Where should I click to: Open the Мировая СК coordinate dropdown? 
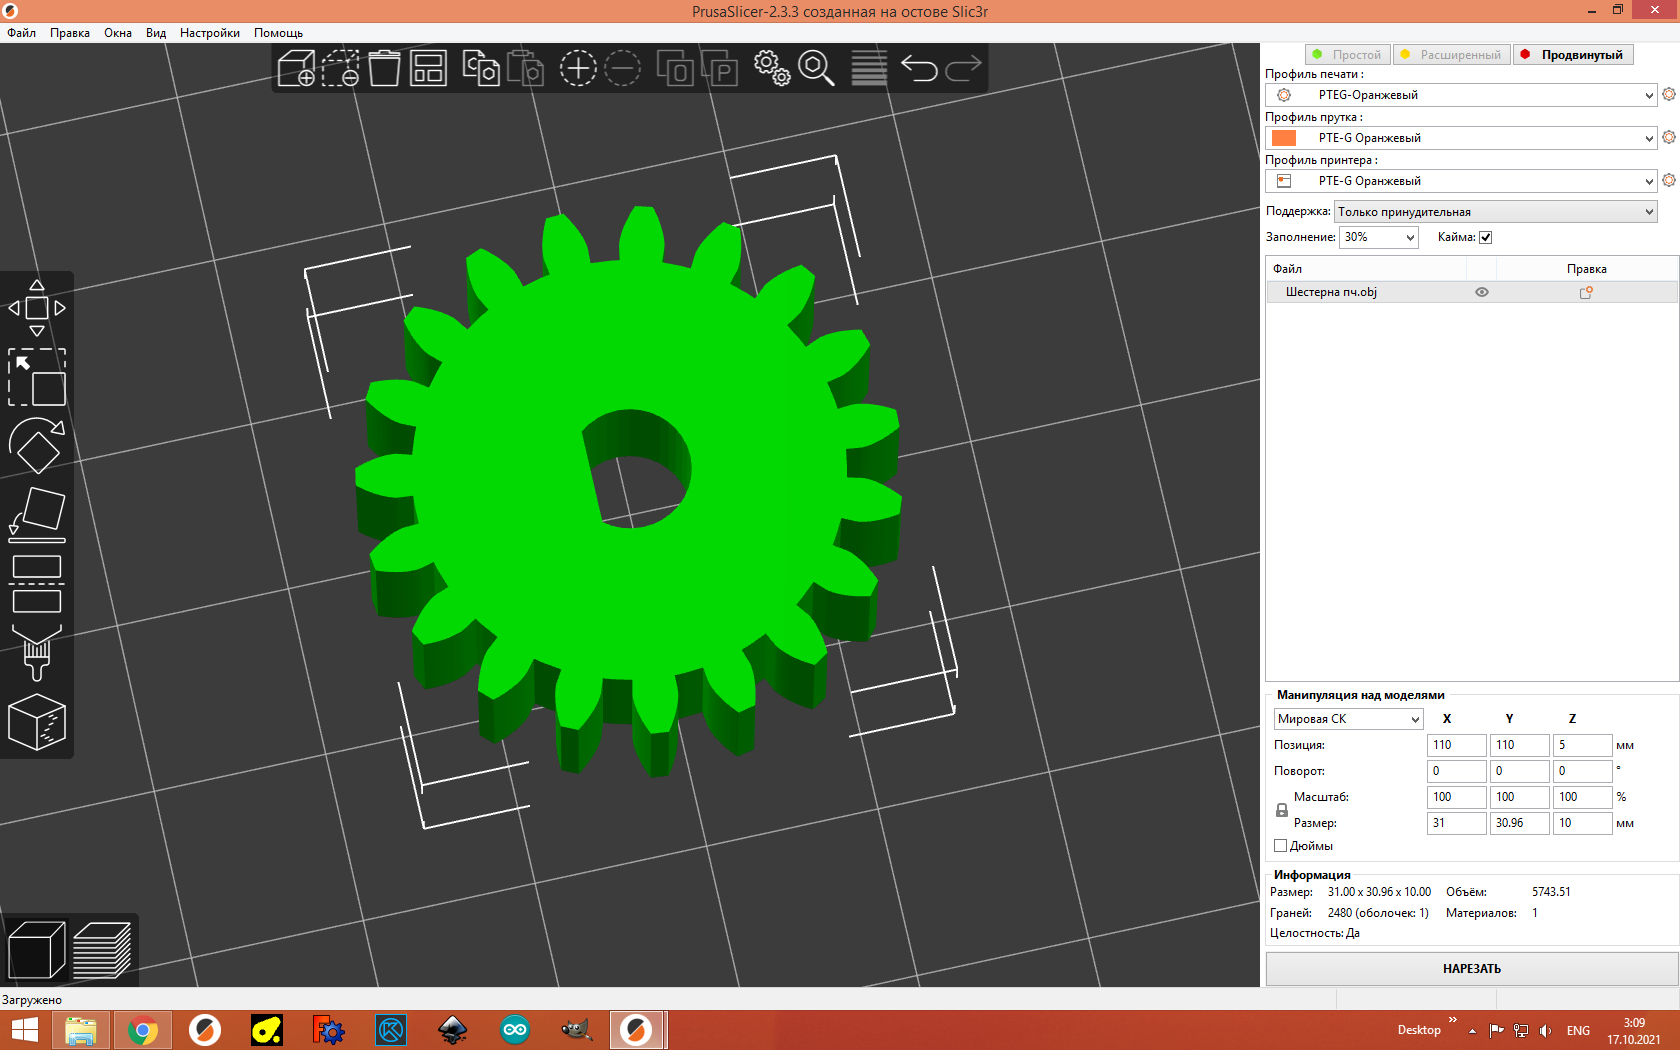click(x=1348, y=719)
